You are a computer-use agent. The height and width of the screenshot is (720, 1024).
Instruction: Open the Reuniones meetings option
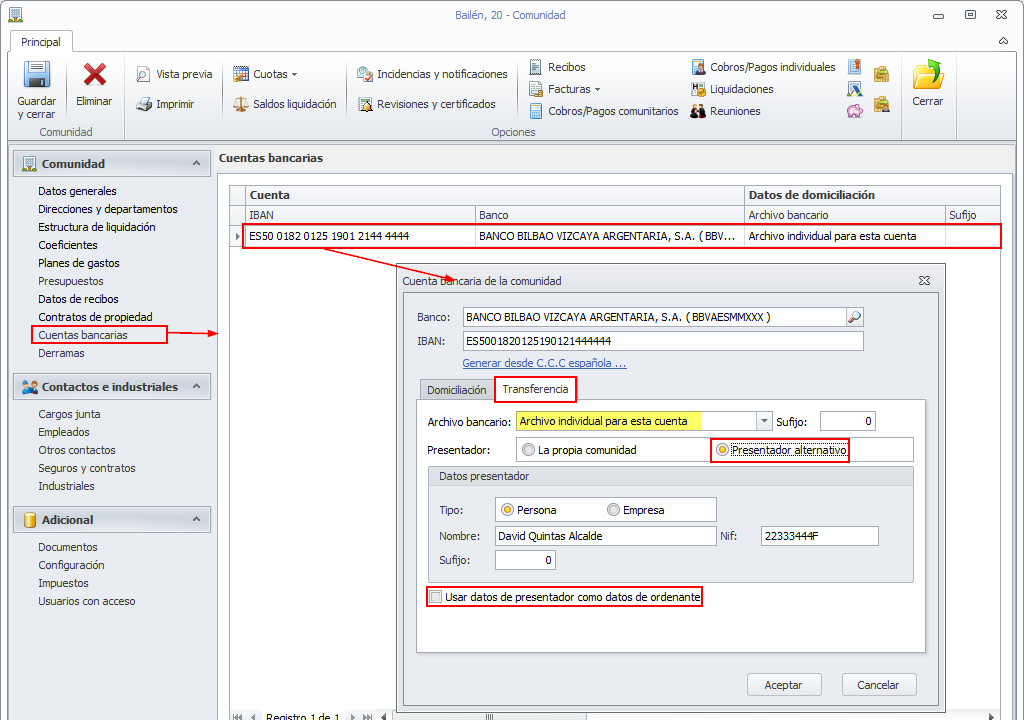(x=726, y=111)
